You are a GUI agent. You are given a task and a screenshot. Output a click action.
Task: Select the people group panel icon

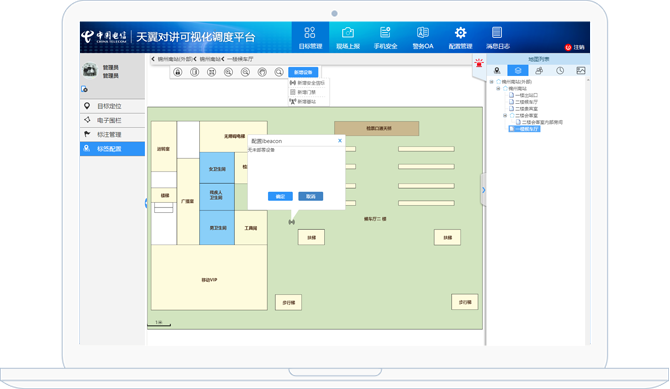coord(539,71)
